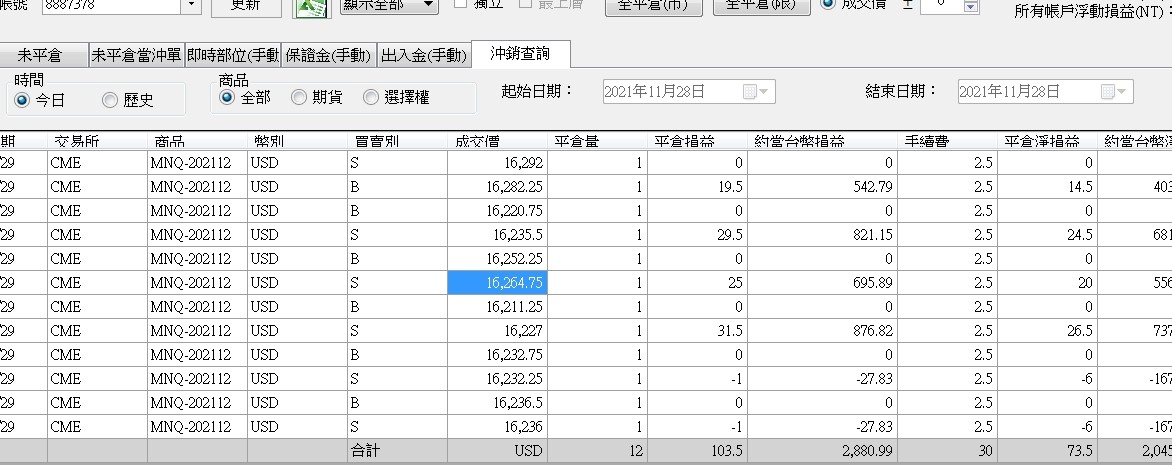Click the 全平倉(限) button
Image resolution: width=1172 pixels, height=465 pixels.
[x=761, y=6]
